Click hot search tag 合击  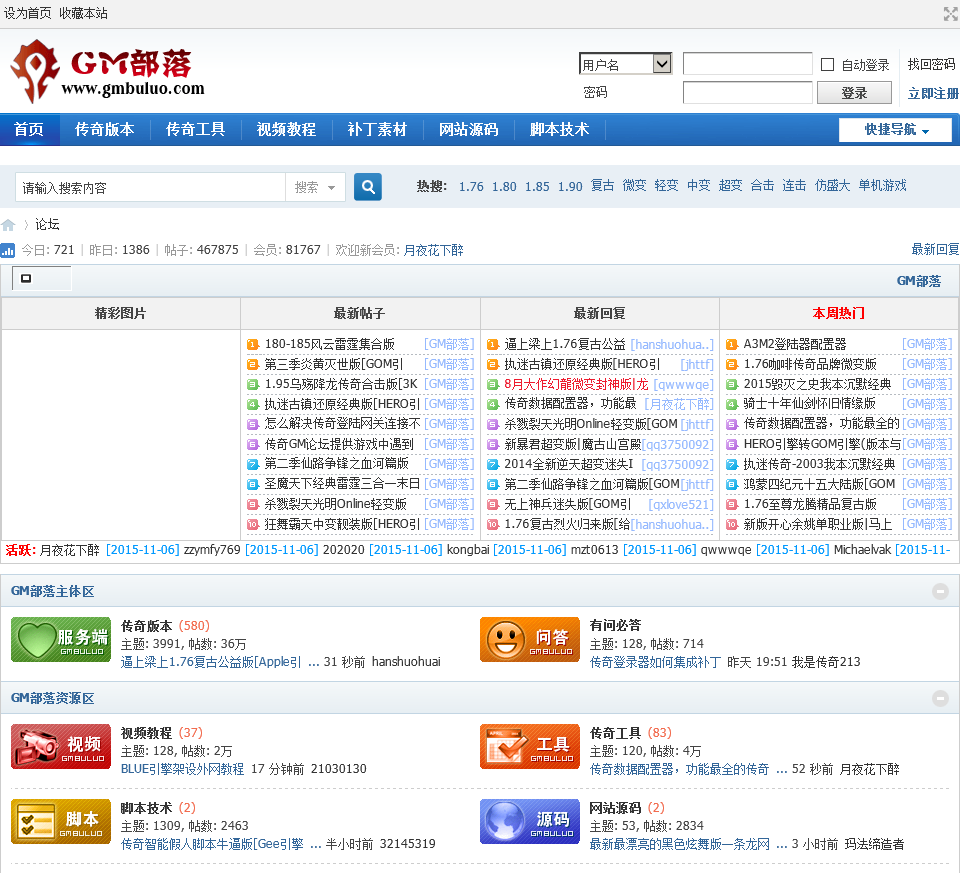click(762, 185)
